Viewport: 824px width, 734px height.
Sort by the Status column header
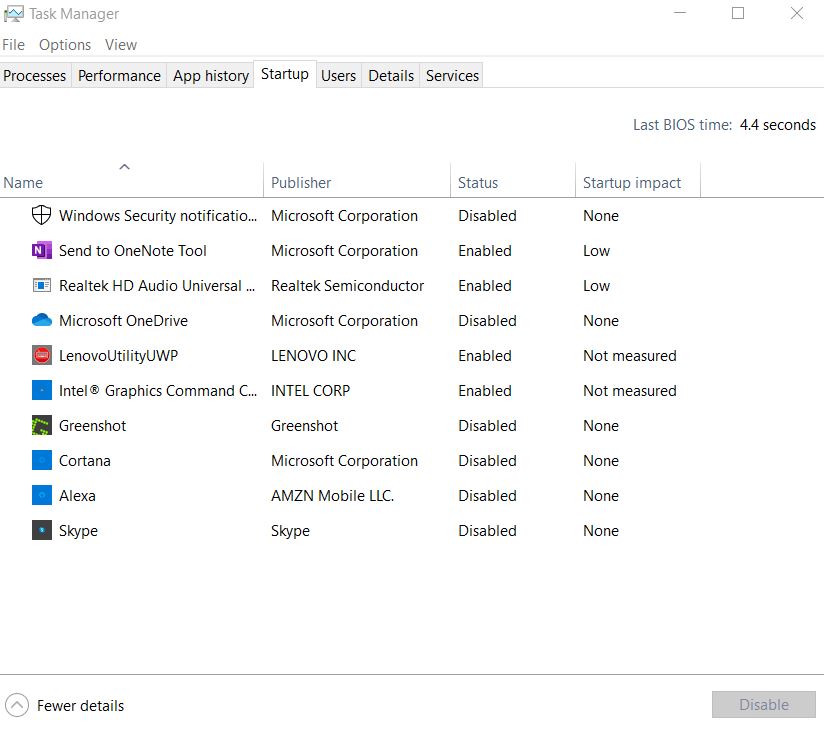click(x=513, y=181)
